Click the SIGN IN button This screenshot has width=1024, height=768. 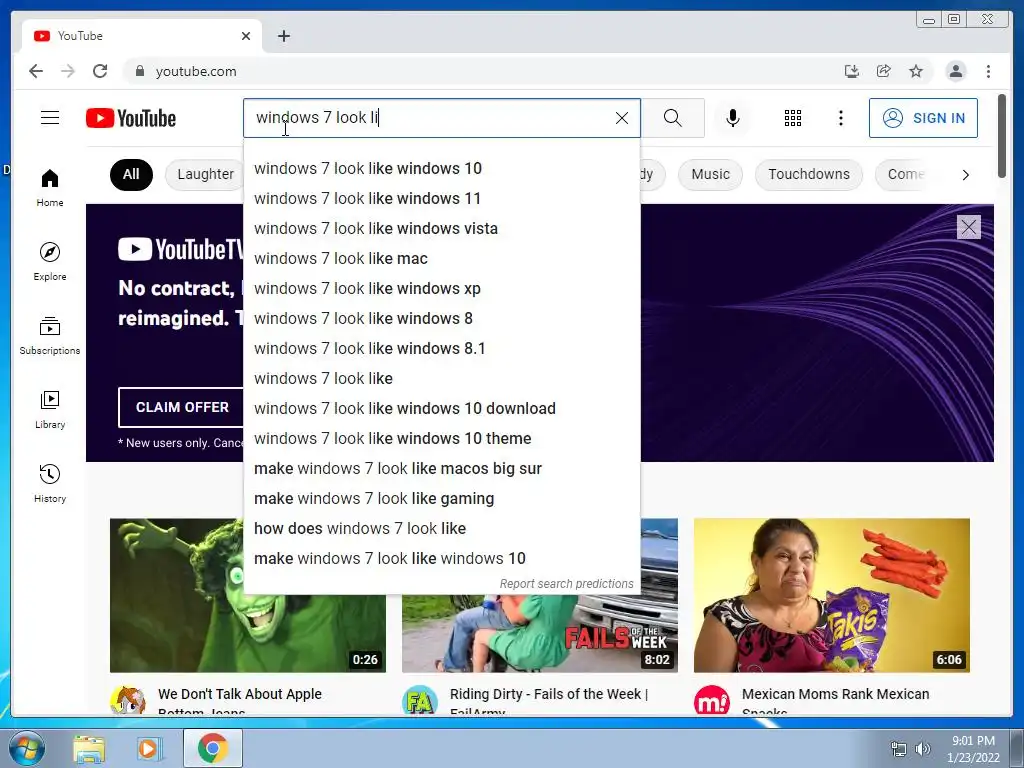[x=923, y=118]
